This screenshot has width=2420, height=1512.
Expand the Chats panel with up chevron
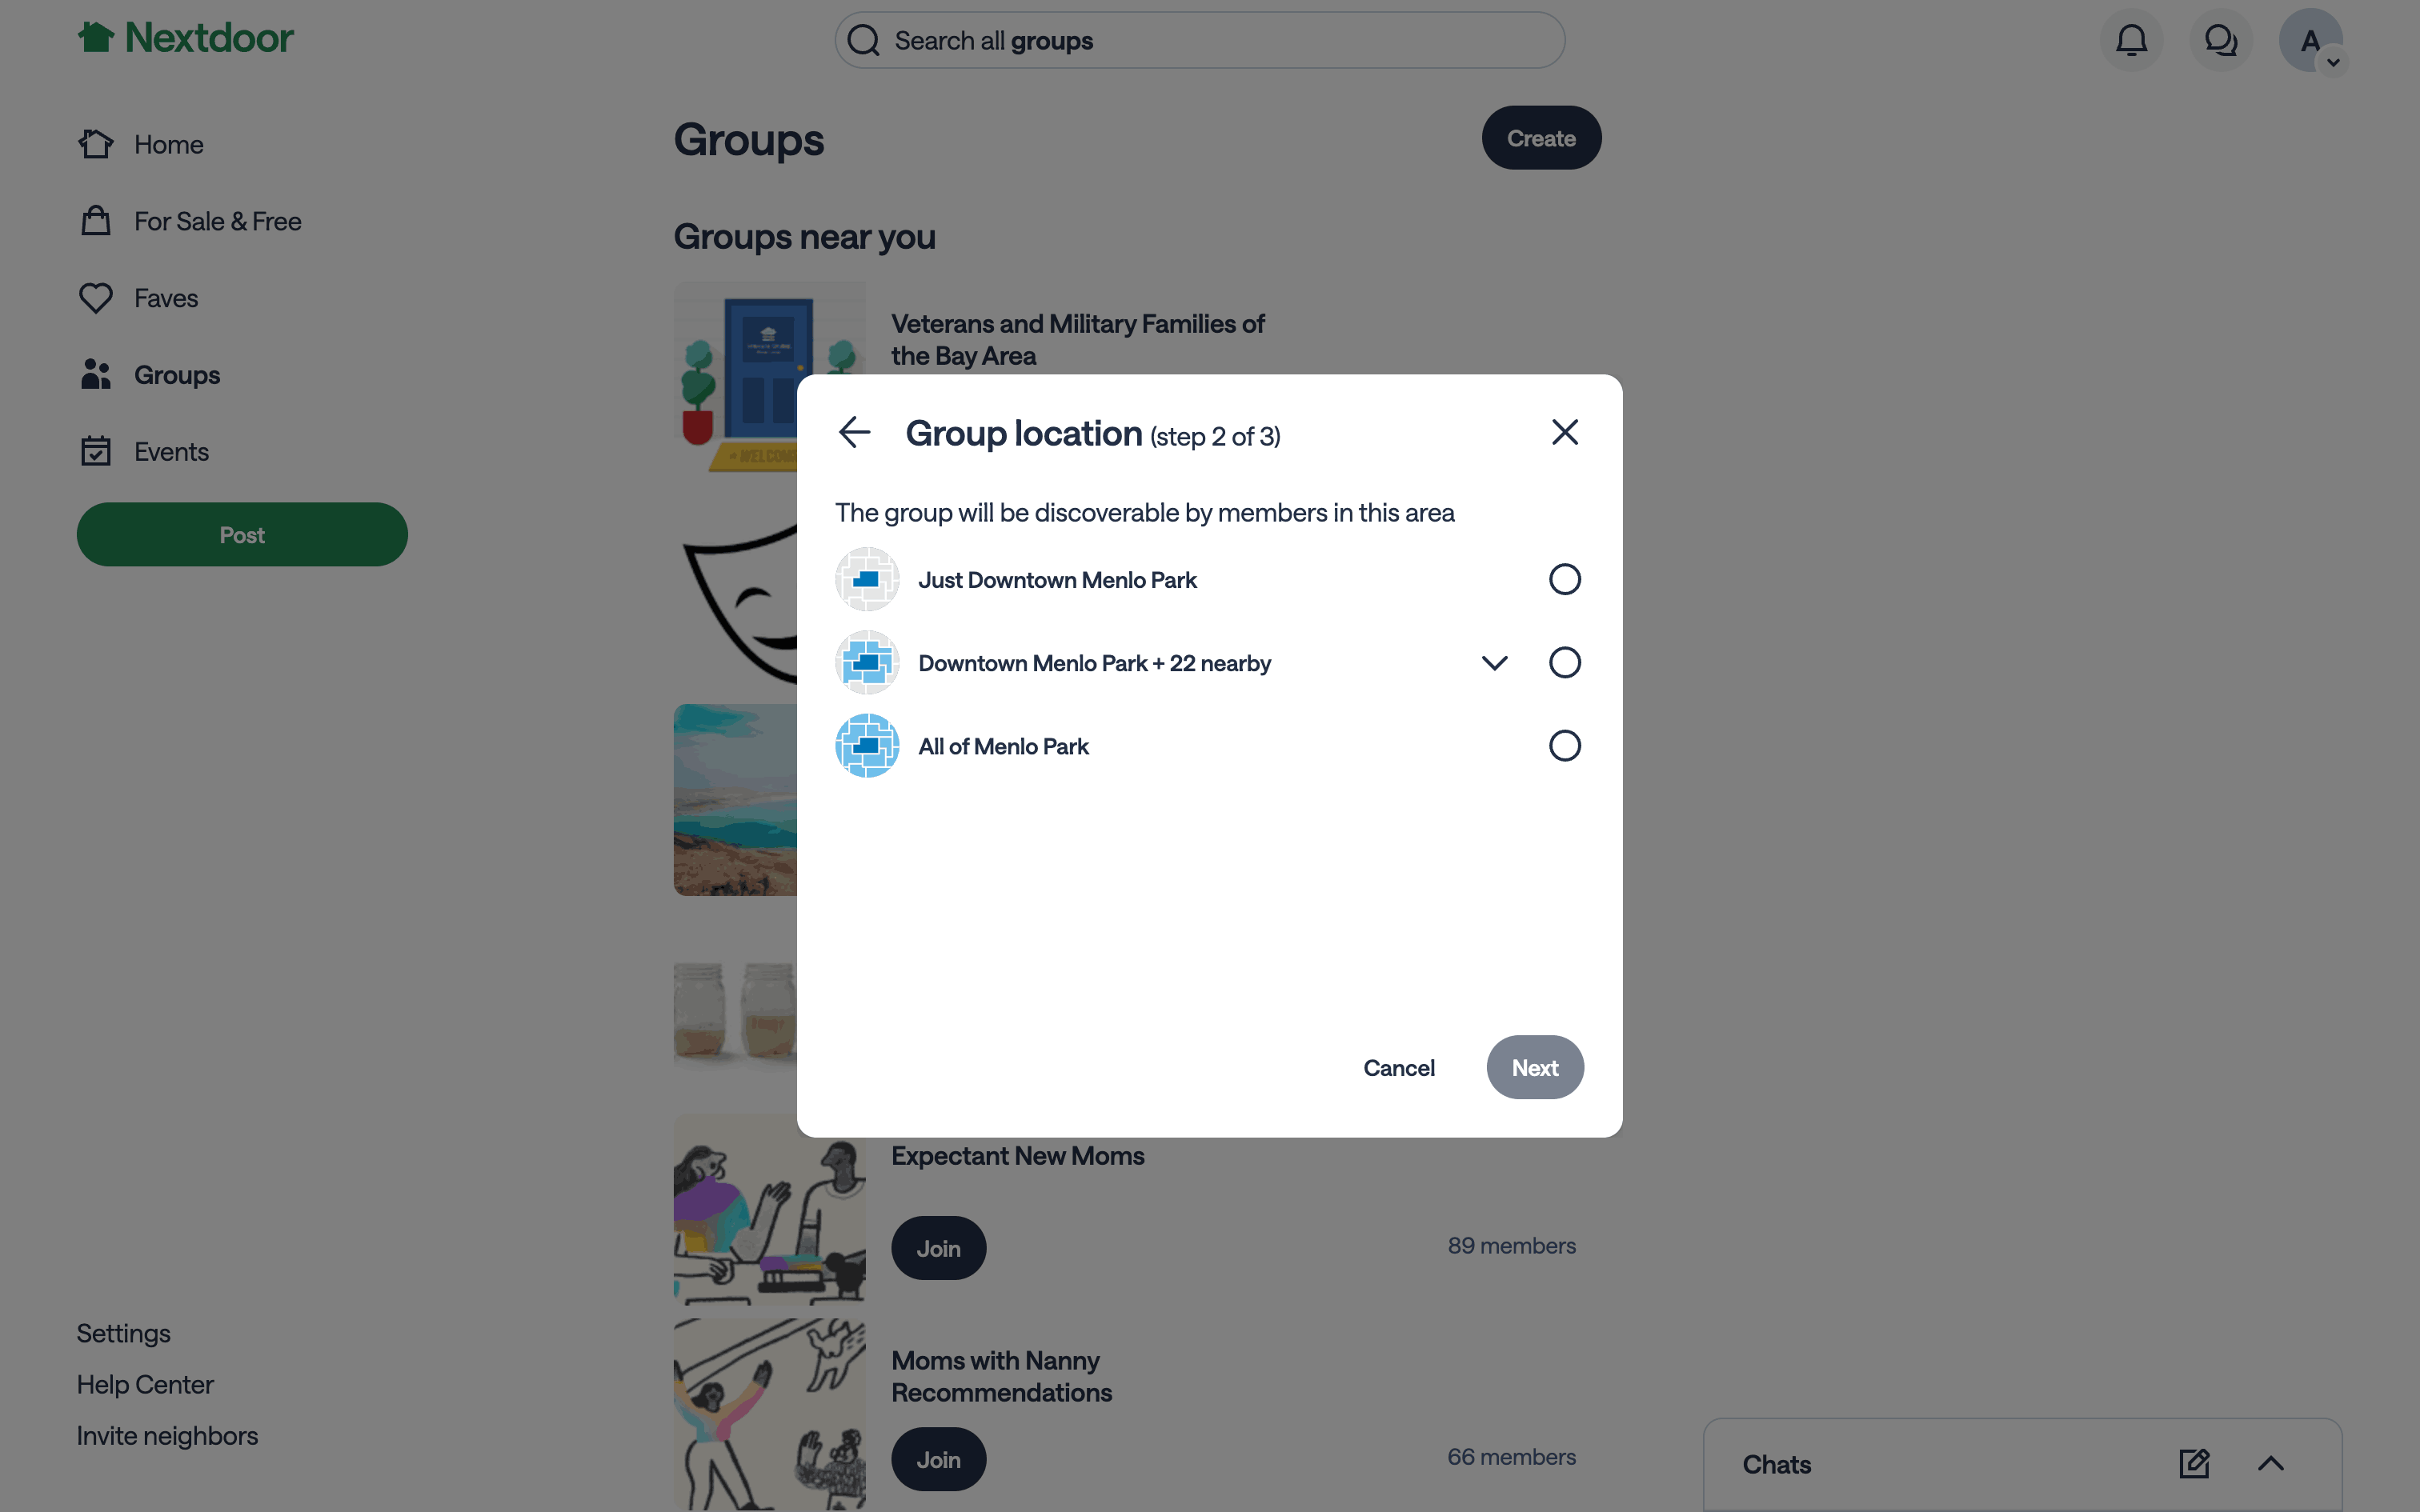coord(2271,1464)
